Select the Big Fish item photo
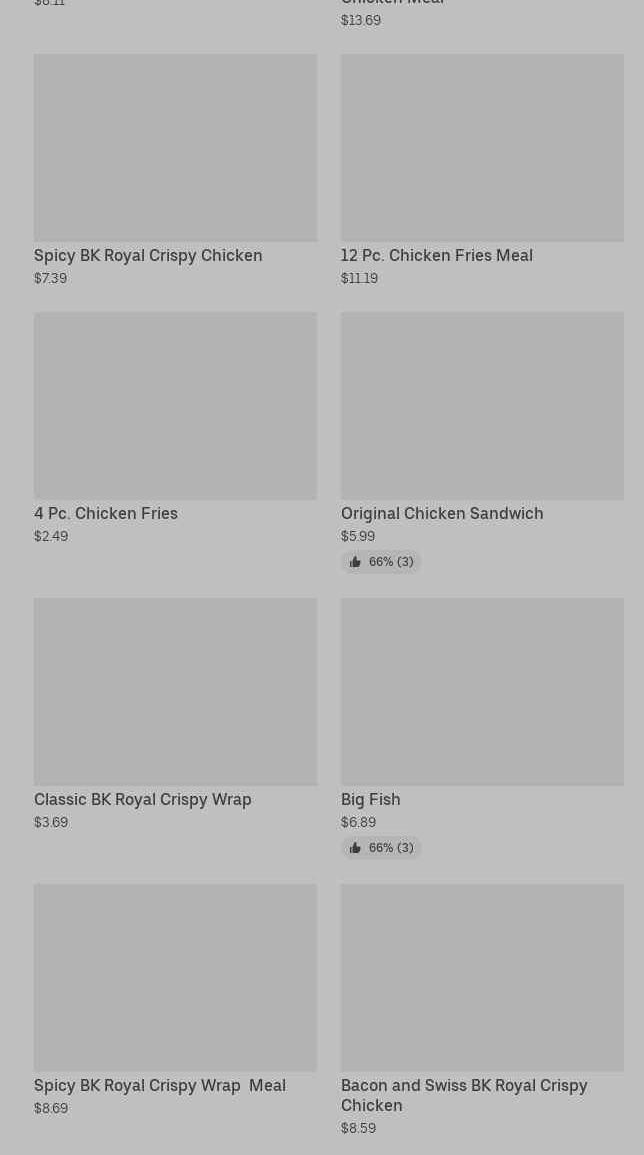 pyautogui.click(x=482, y=692)
